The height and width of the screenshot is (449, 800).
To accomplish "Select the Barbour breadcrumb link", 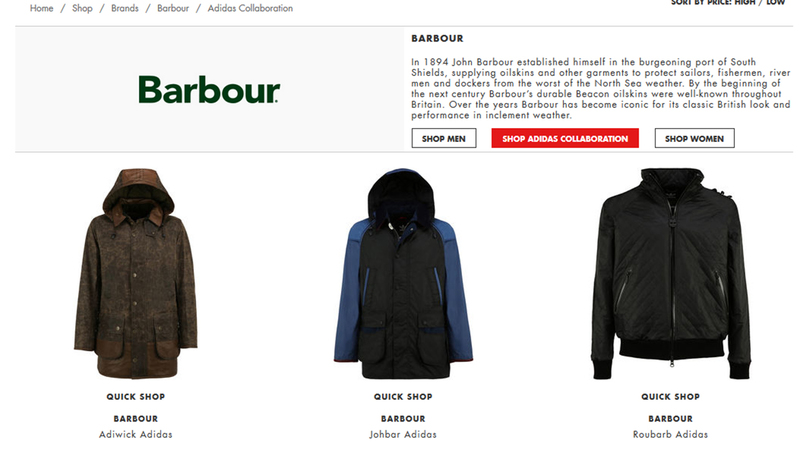I will point(173,8).
